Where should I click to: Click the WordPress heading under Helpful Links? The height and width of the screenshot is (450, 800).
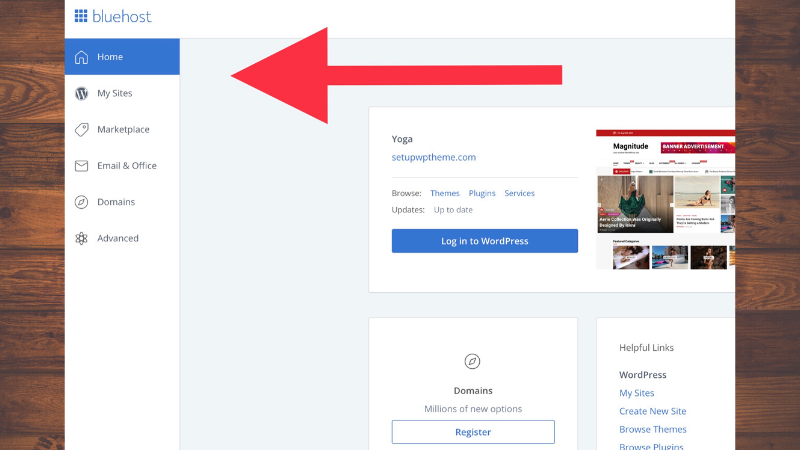pyautogui.click(x=642, y=374)
